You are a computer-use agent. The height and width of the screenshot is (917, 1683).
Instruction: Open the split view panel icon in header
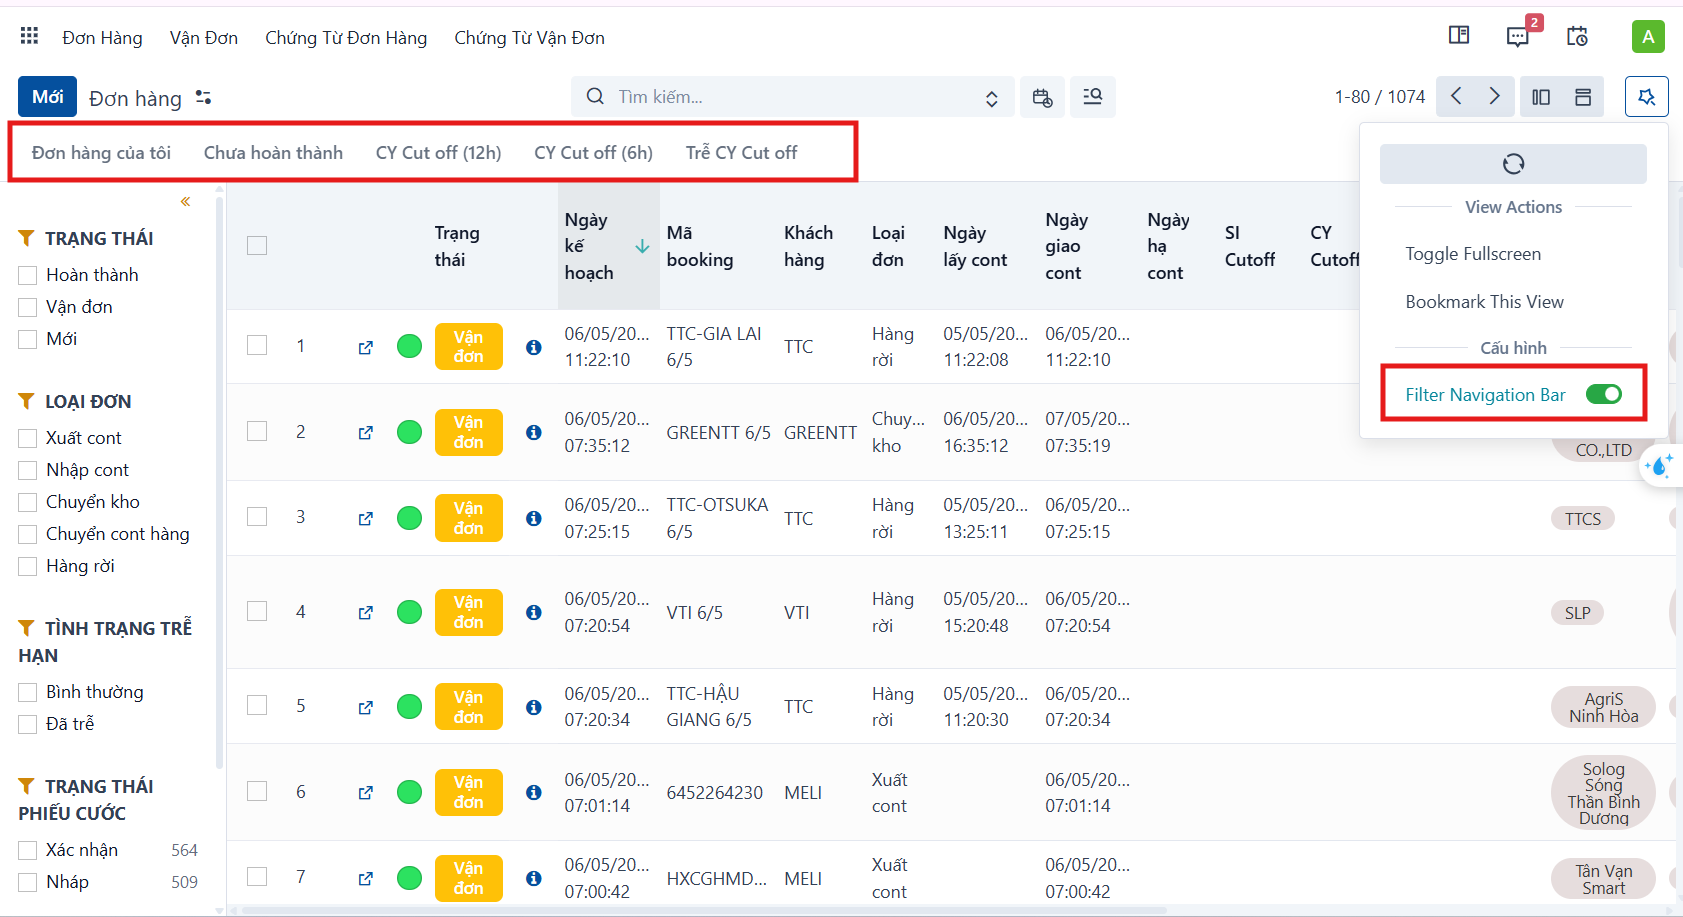pyautogui.click(x=1459, y=36)
